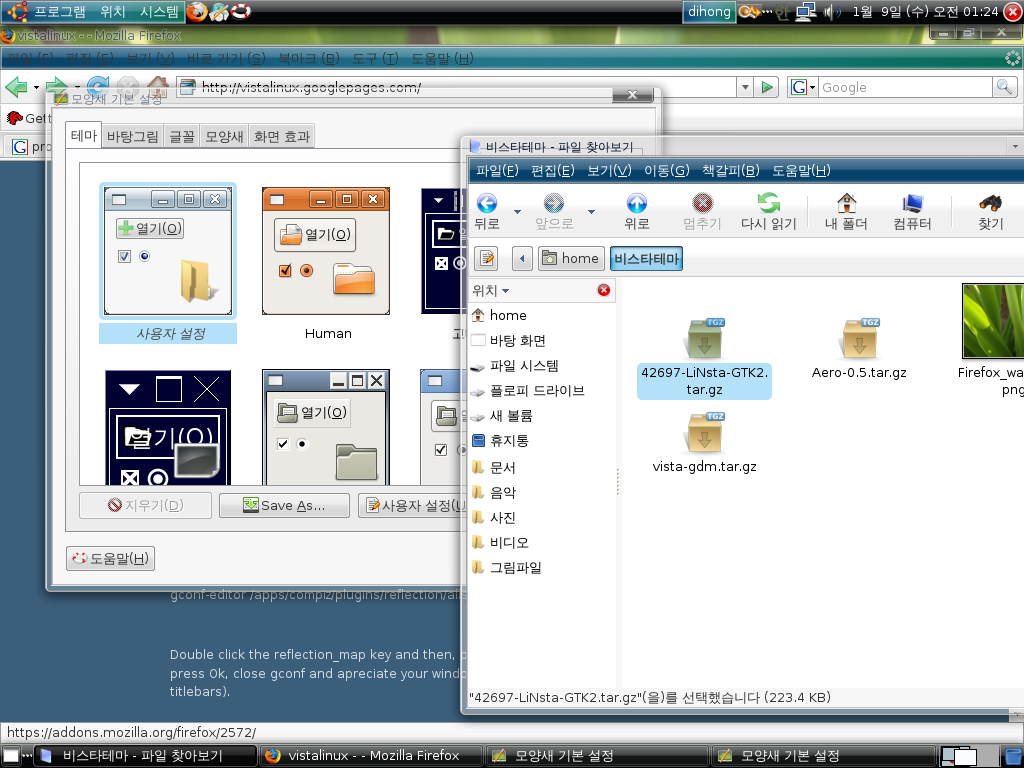Click the 도움말(H) button in appearance dialog
The height and width of the screenshot is (768, 1024).
(110, 558)
